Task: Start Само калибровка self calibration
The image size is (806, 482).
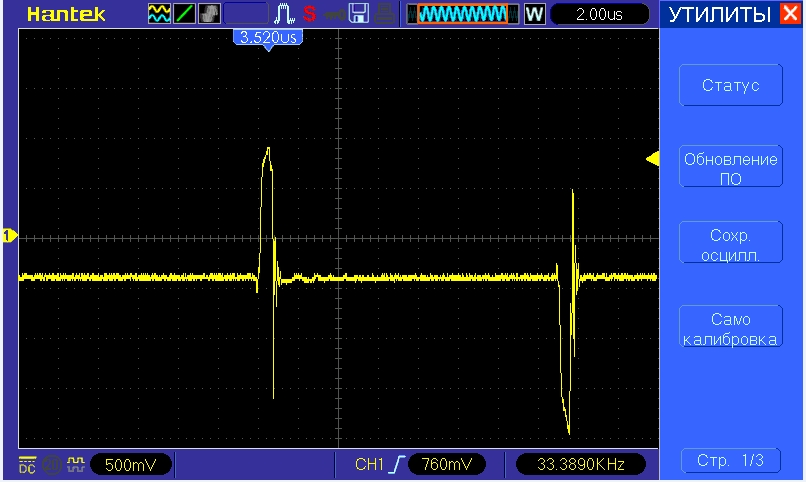Action: [x=730, y=328]
